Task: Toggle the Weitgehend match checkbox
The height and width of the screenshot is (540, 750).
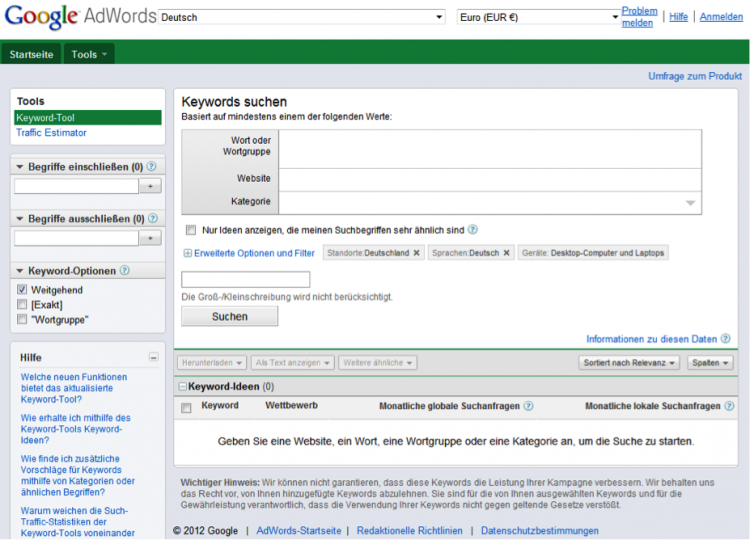Action: tap(22, 289)
